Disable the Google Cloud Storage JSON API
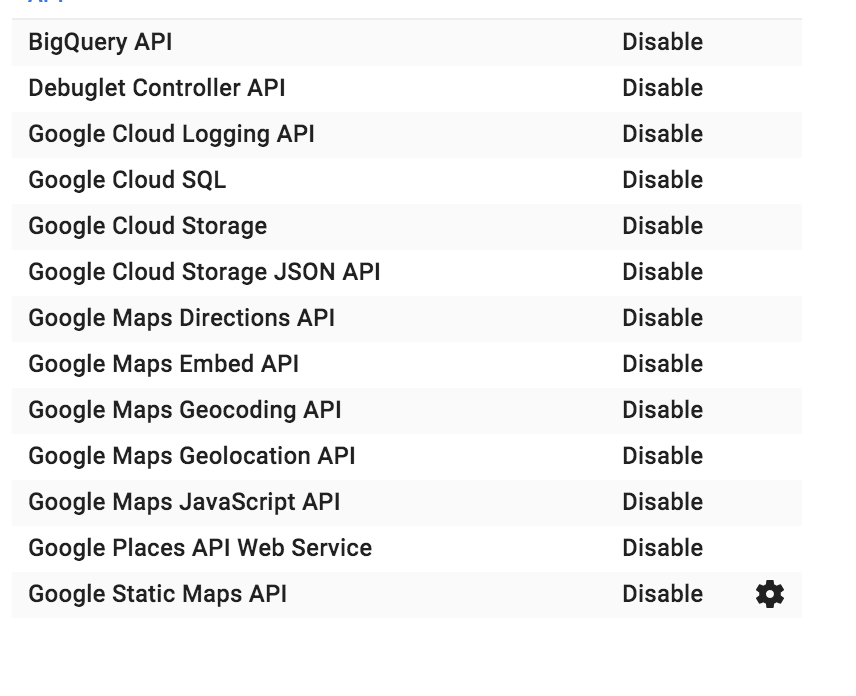 click(x=663, y=272)
